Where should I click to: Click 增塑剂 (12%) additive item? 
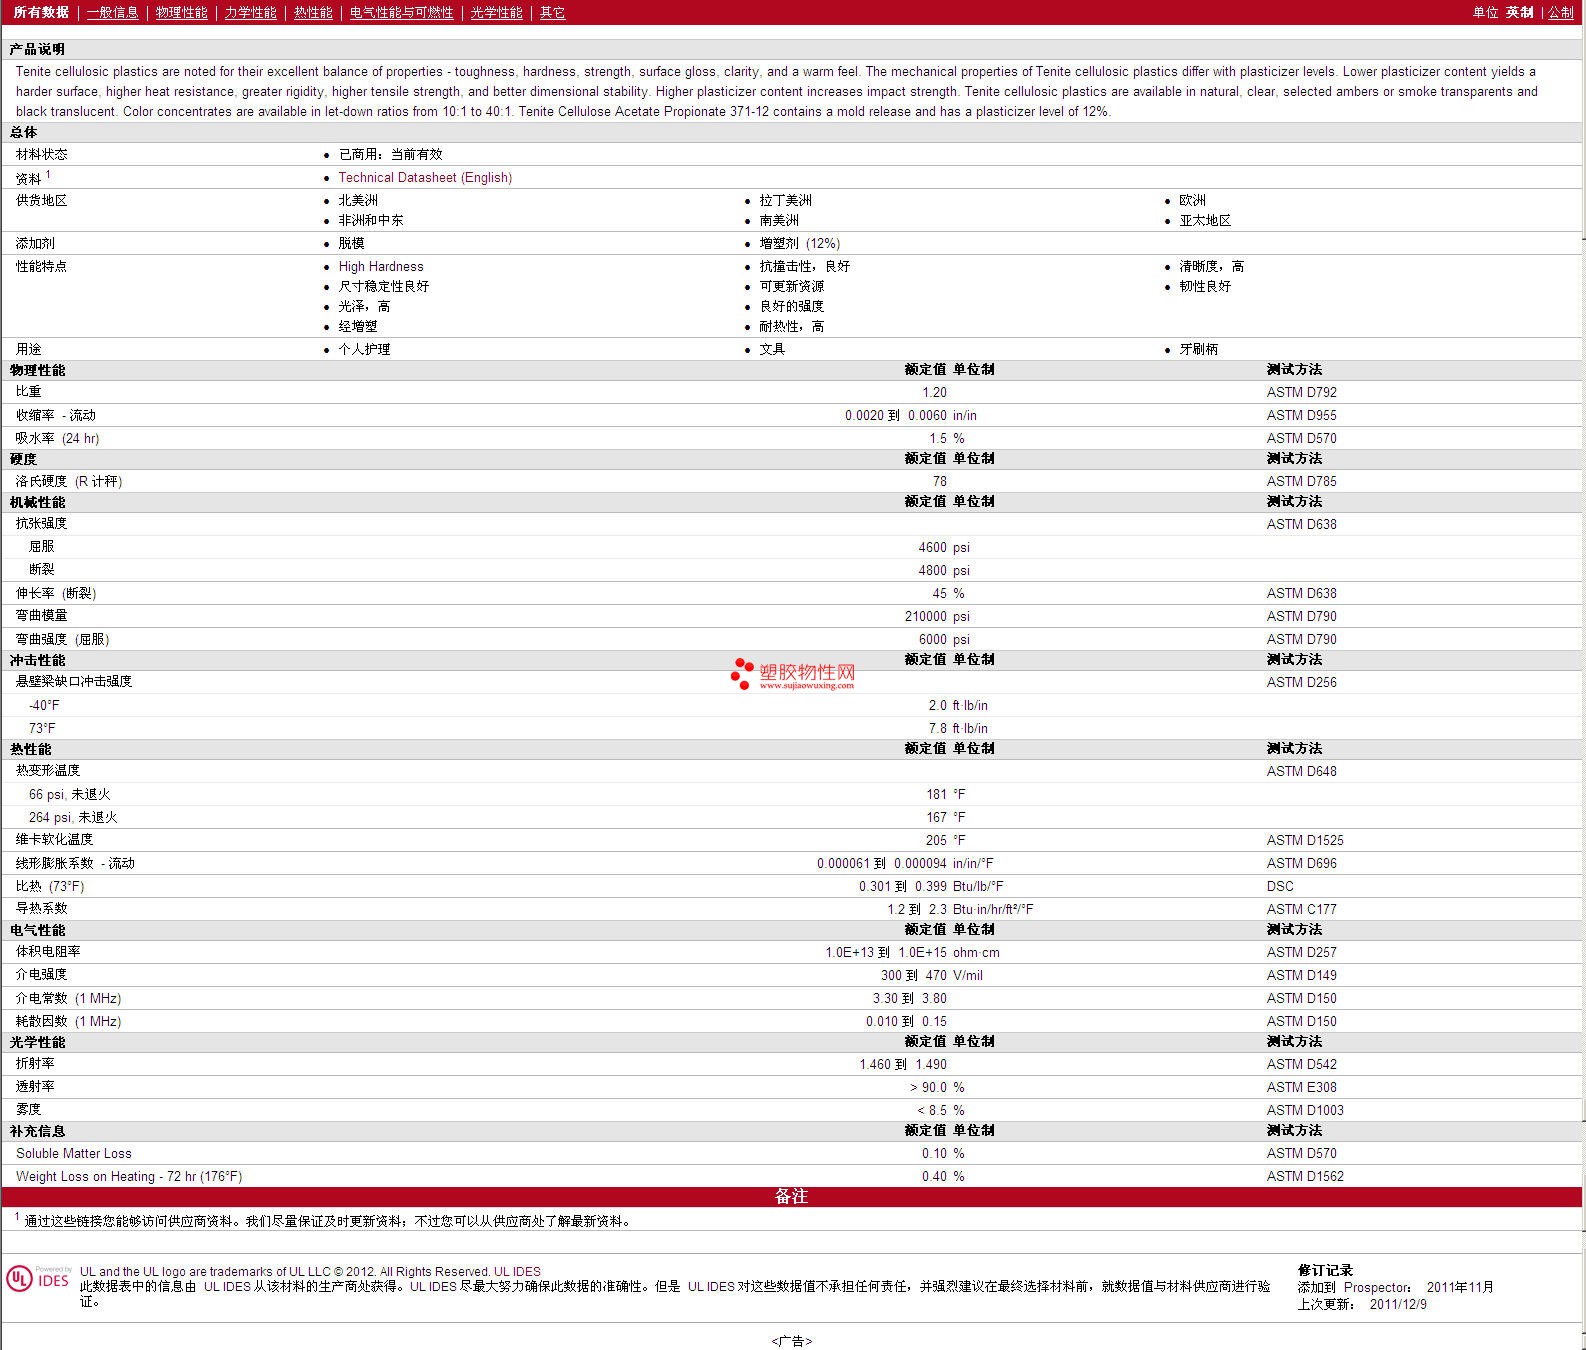pos(799,243)
